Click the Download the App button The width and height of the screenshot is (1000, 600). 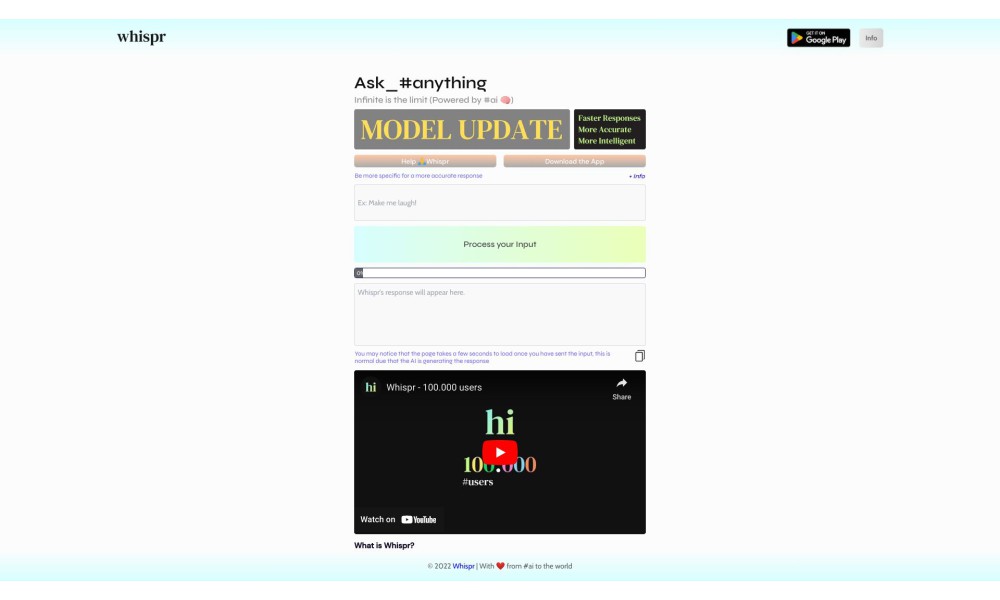tap(574, 161)
